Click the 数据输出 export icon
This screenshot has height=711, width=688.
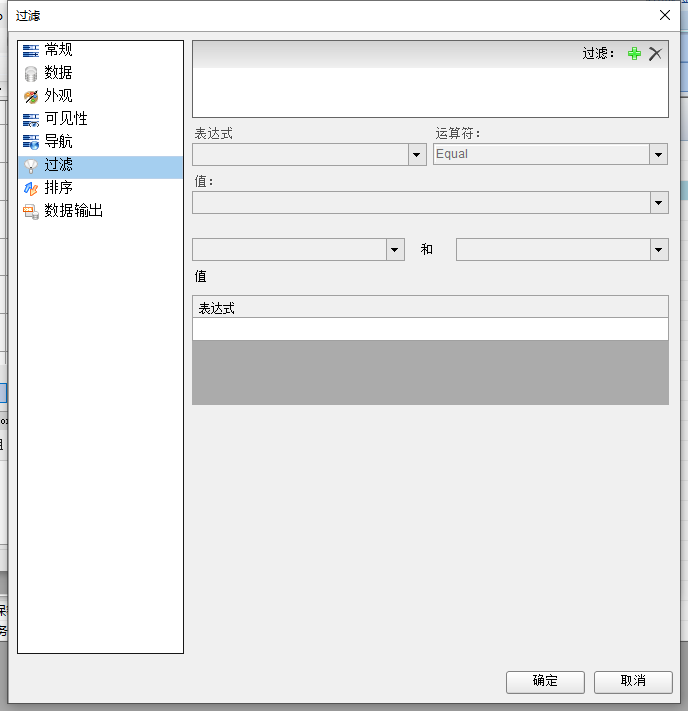(31, 212)
